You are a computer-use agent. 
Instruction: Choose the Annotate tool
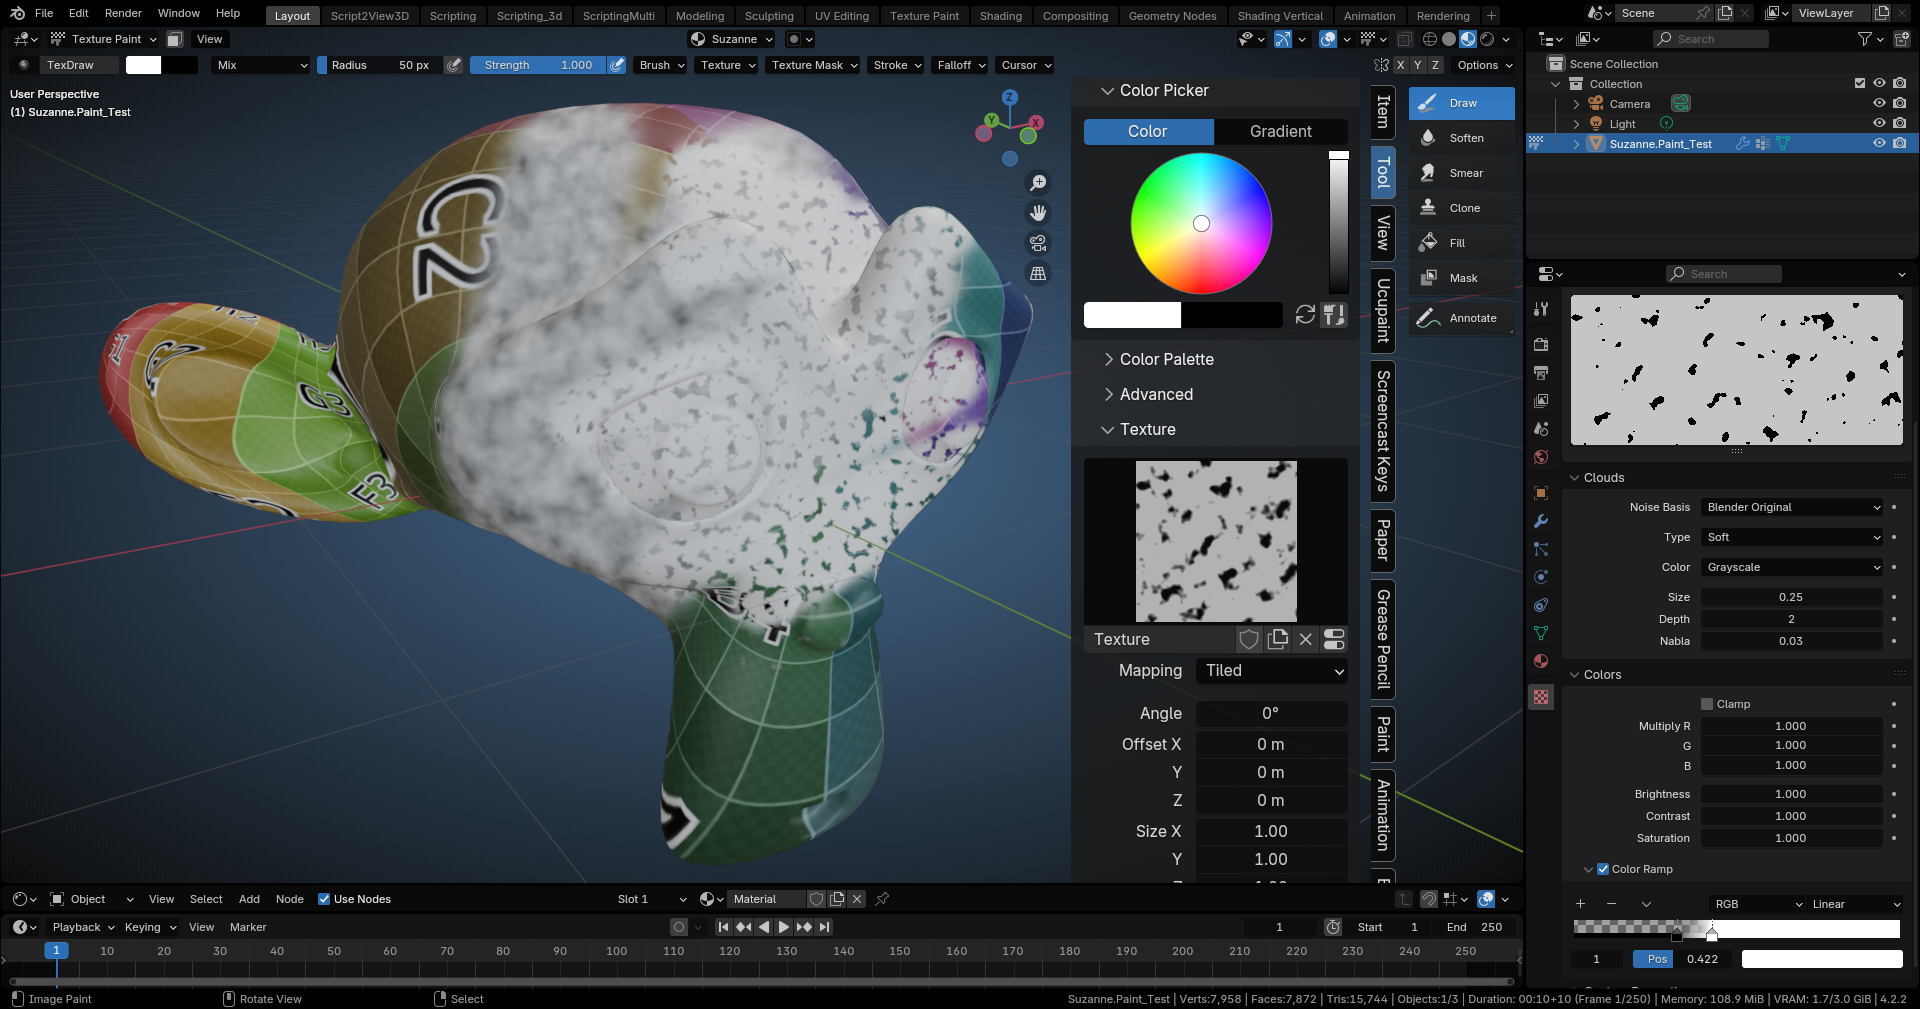click(1461, 318)
